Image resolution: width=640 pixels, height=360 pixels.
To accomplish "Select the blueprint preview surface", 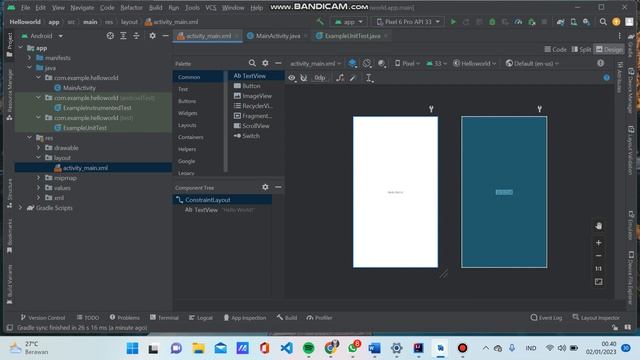I will 504,192.
